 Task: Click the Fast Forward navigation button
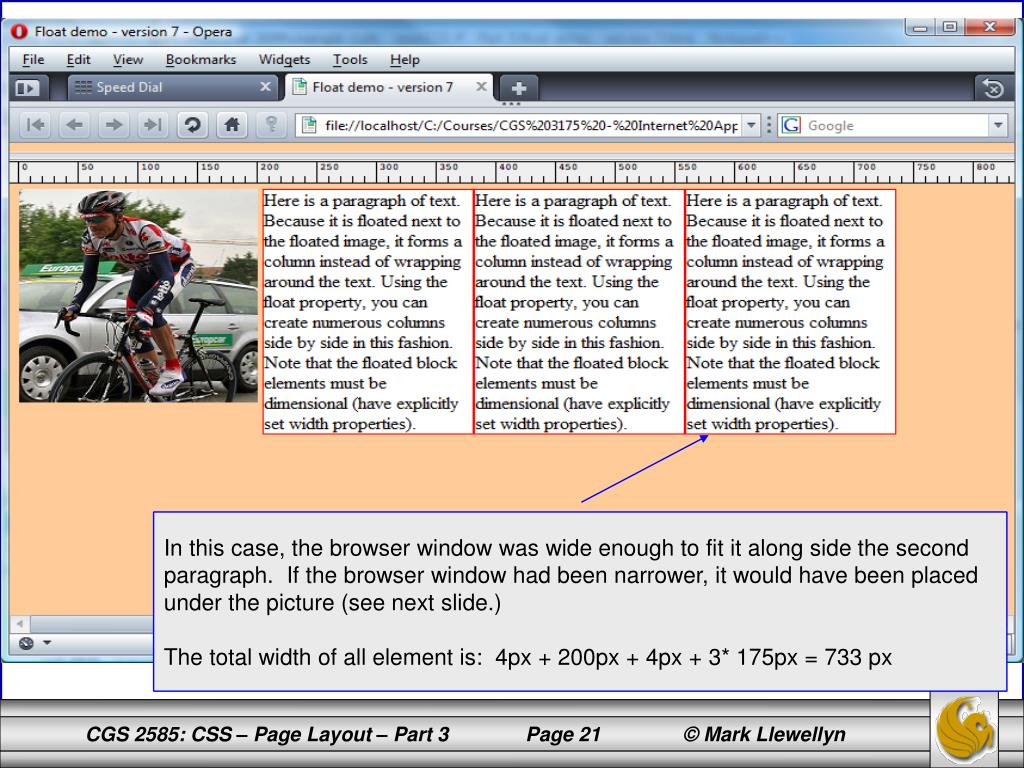tap(153, 125)
